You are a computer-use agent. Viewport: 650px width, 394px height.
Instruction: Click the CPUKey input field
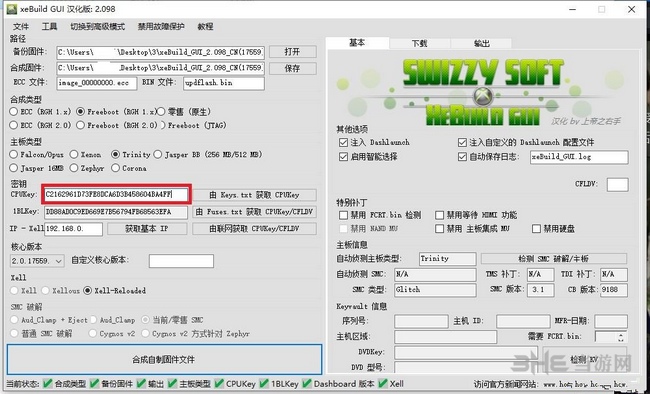tap(116, 194)
